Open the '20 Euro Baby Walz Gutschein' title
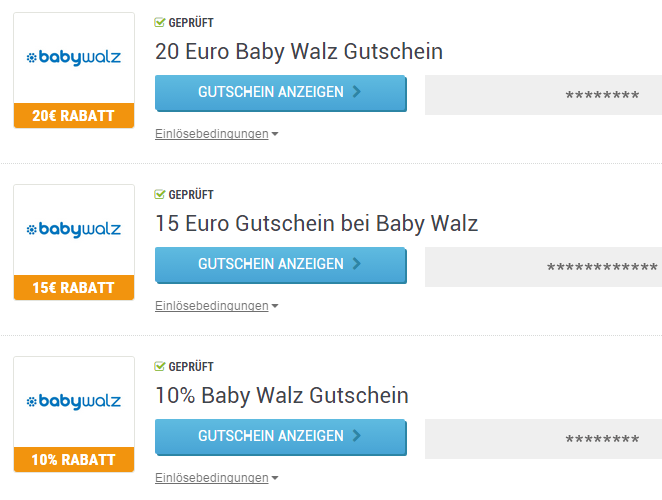Image resolution: width=662 pixels, height=500 pixels. [299, 52]
